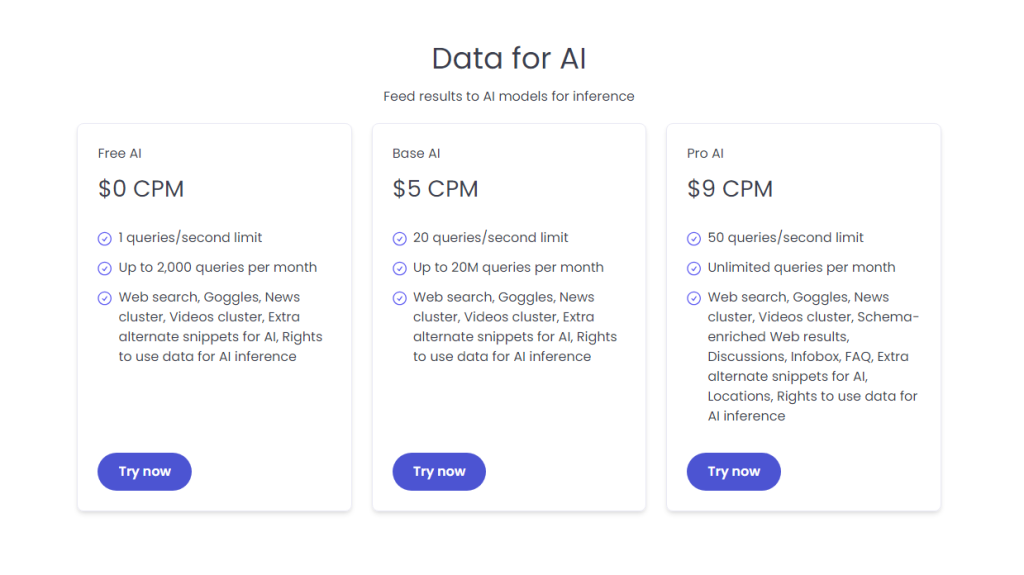
Task: Click Feed results to AI models subtitle
Action: click(x=509, y=97)
